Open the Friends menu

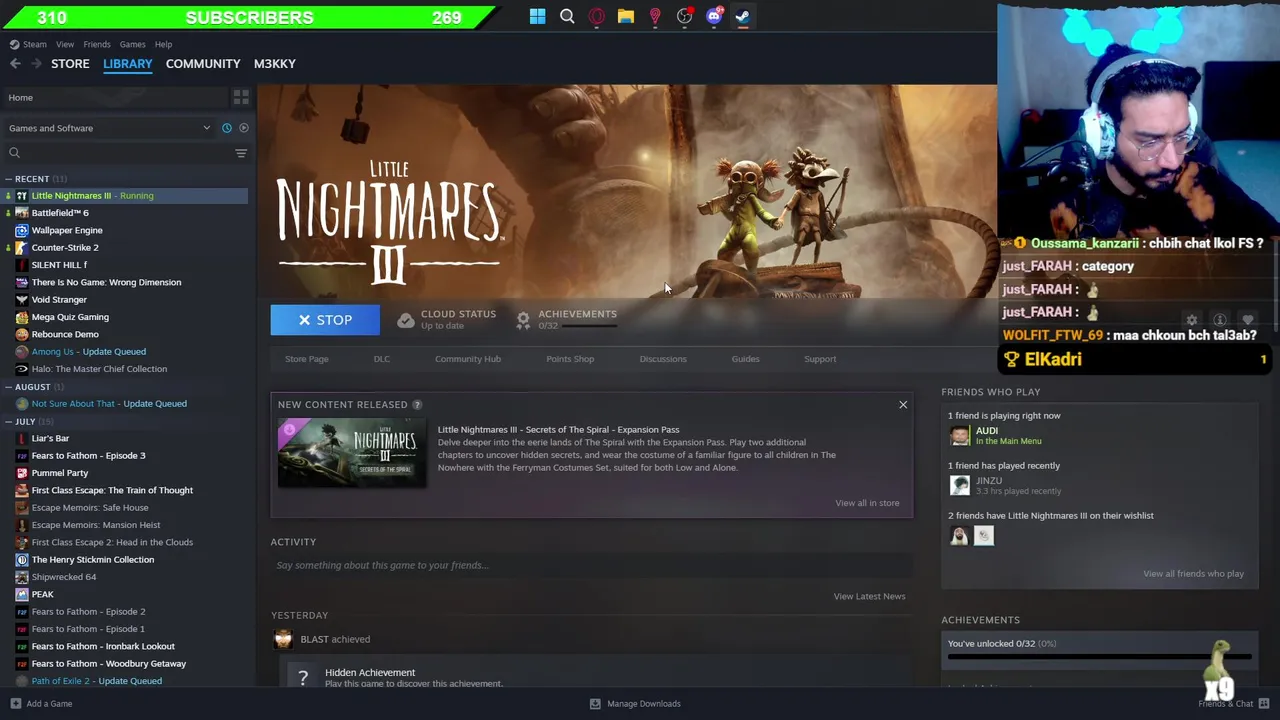point(97,44)
